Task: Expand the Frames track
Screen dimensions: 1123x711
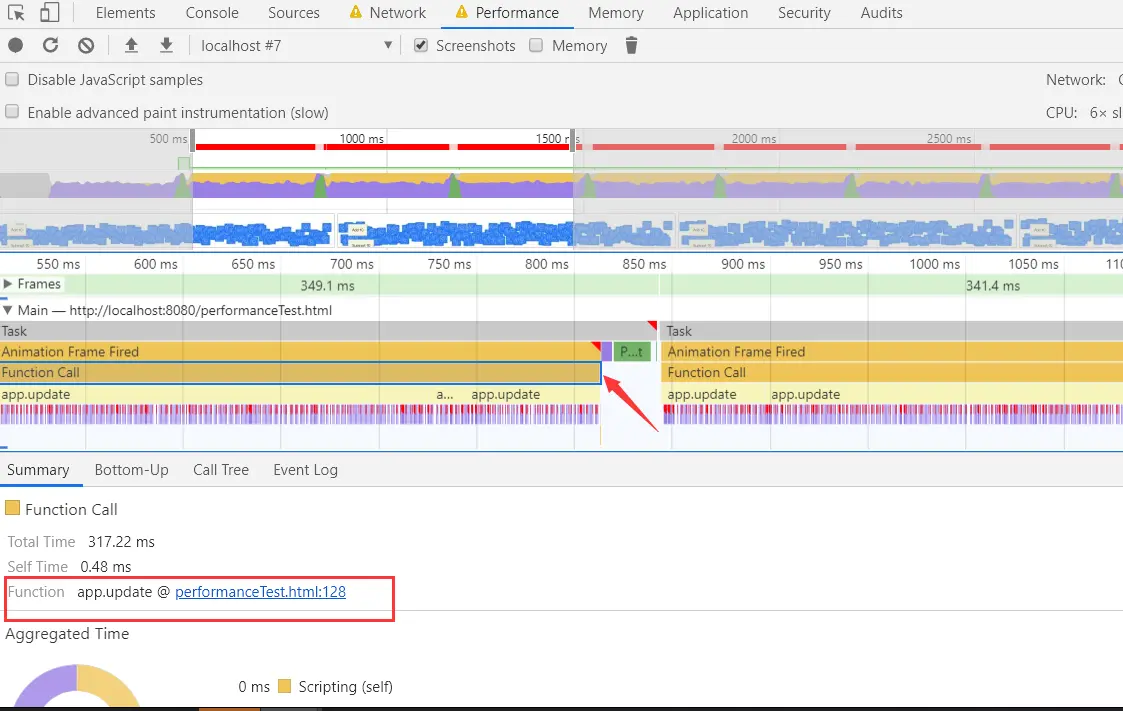Action: (x=7, y=284)
